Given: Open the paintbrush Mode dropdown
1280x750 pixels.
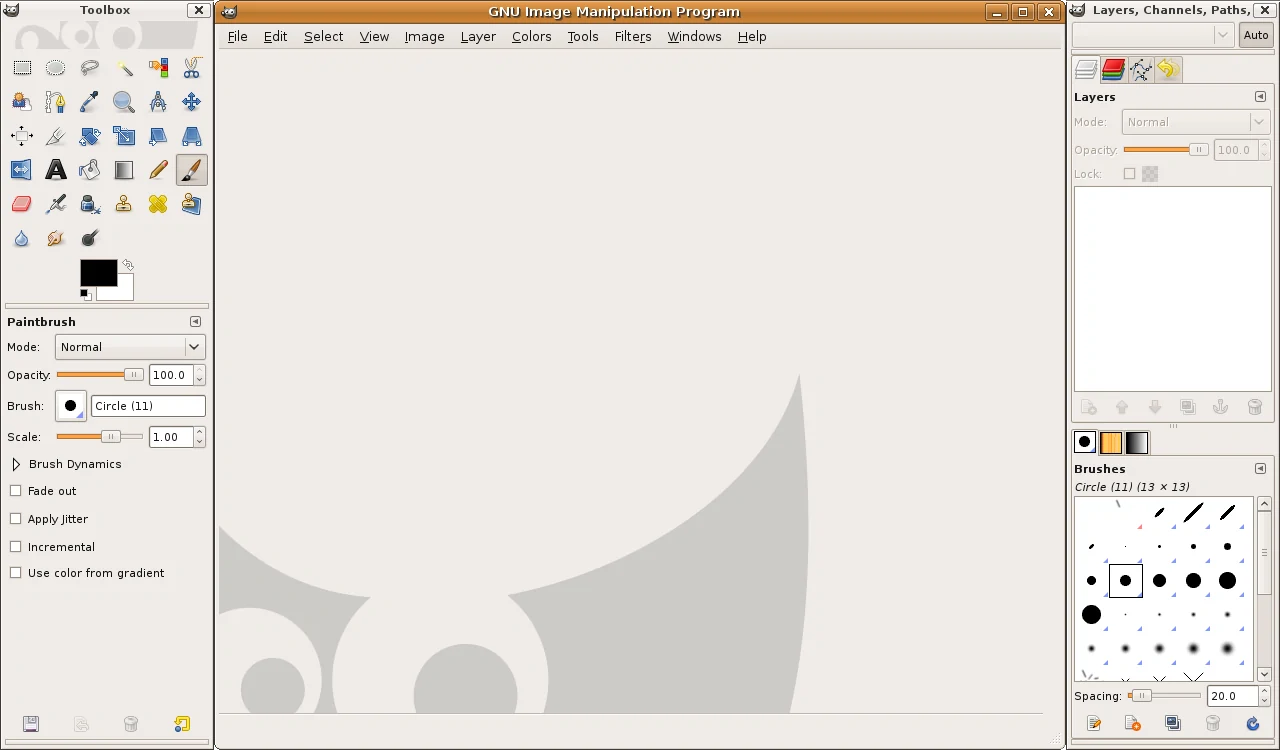Looking at the screenshot, I should [130, 347].
